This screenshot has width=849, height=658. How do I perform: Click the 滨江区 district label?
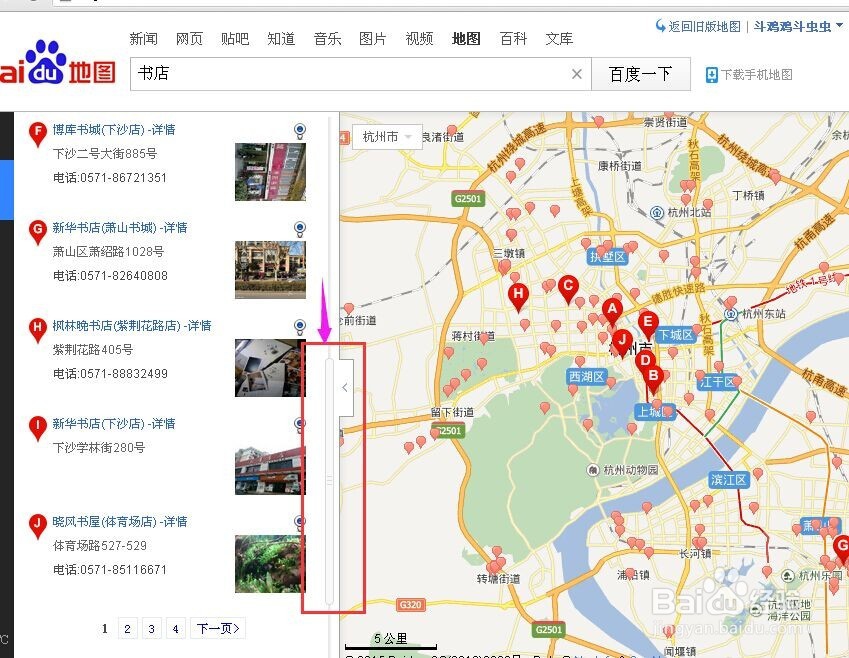[729, 480]
